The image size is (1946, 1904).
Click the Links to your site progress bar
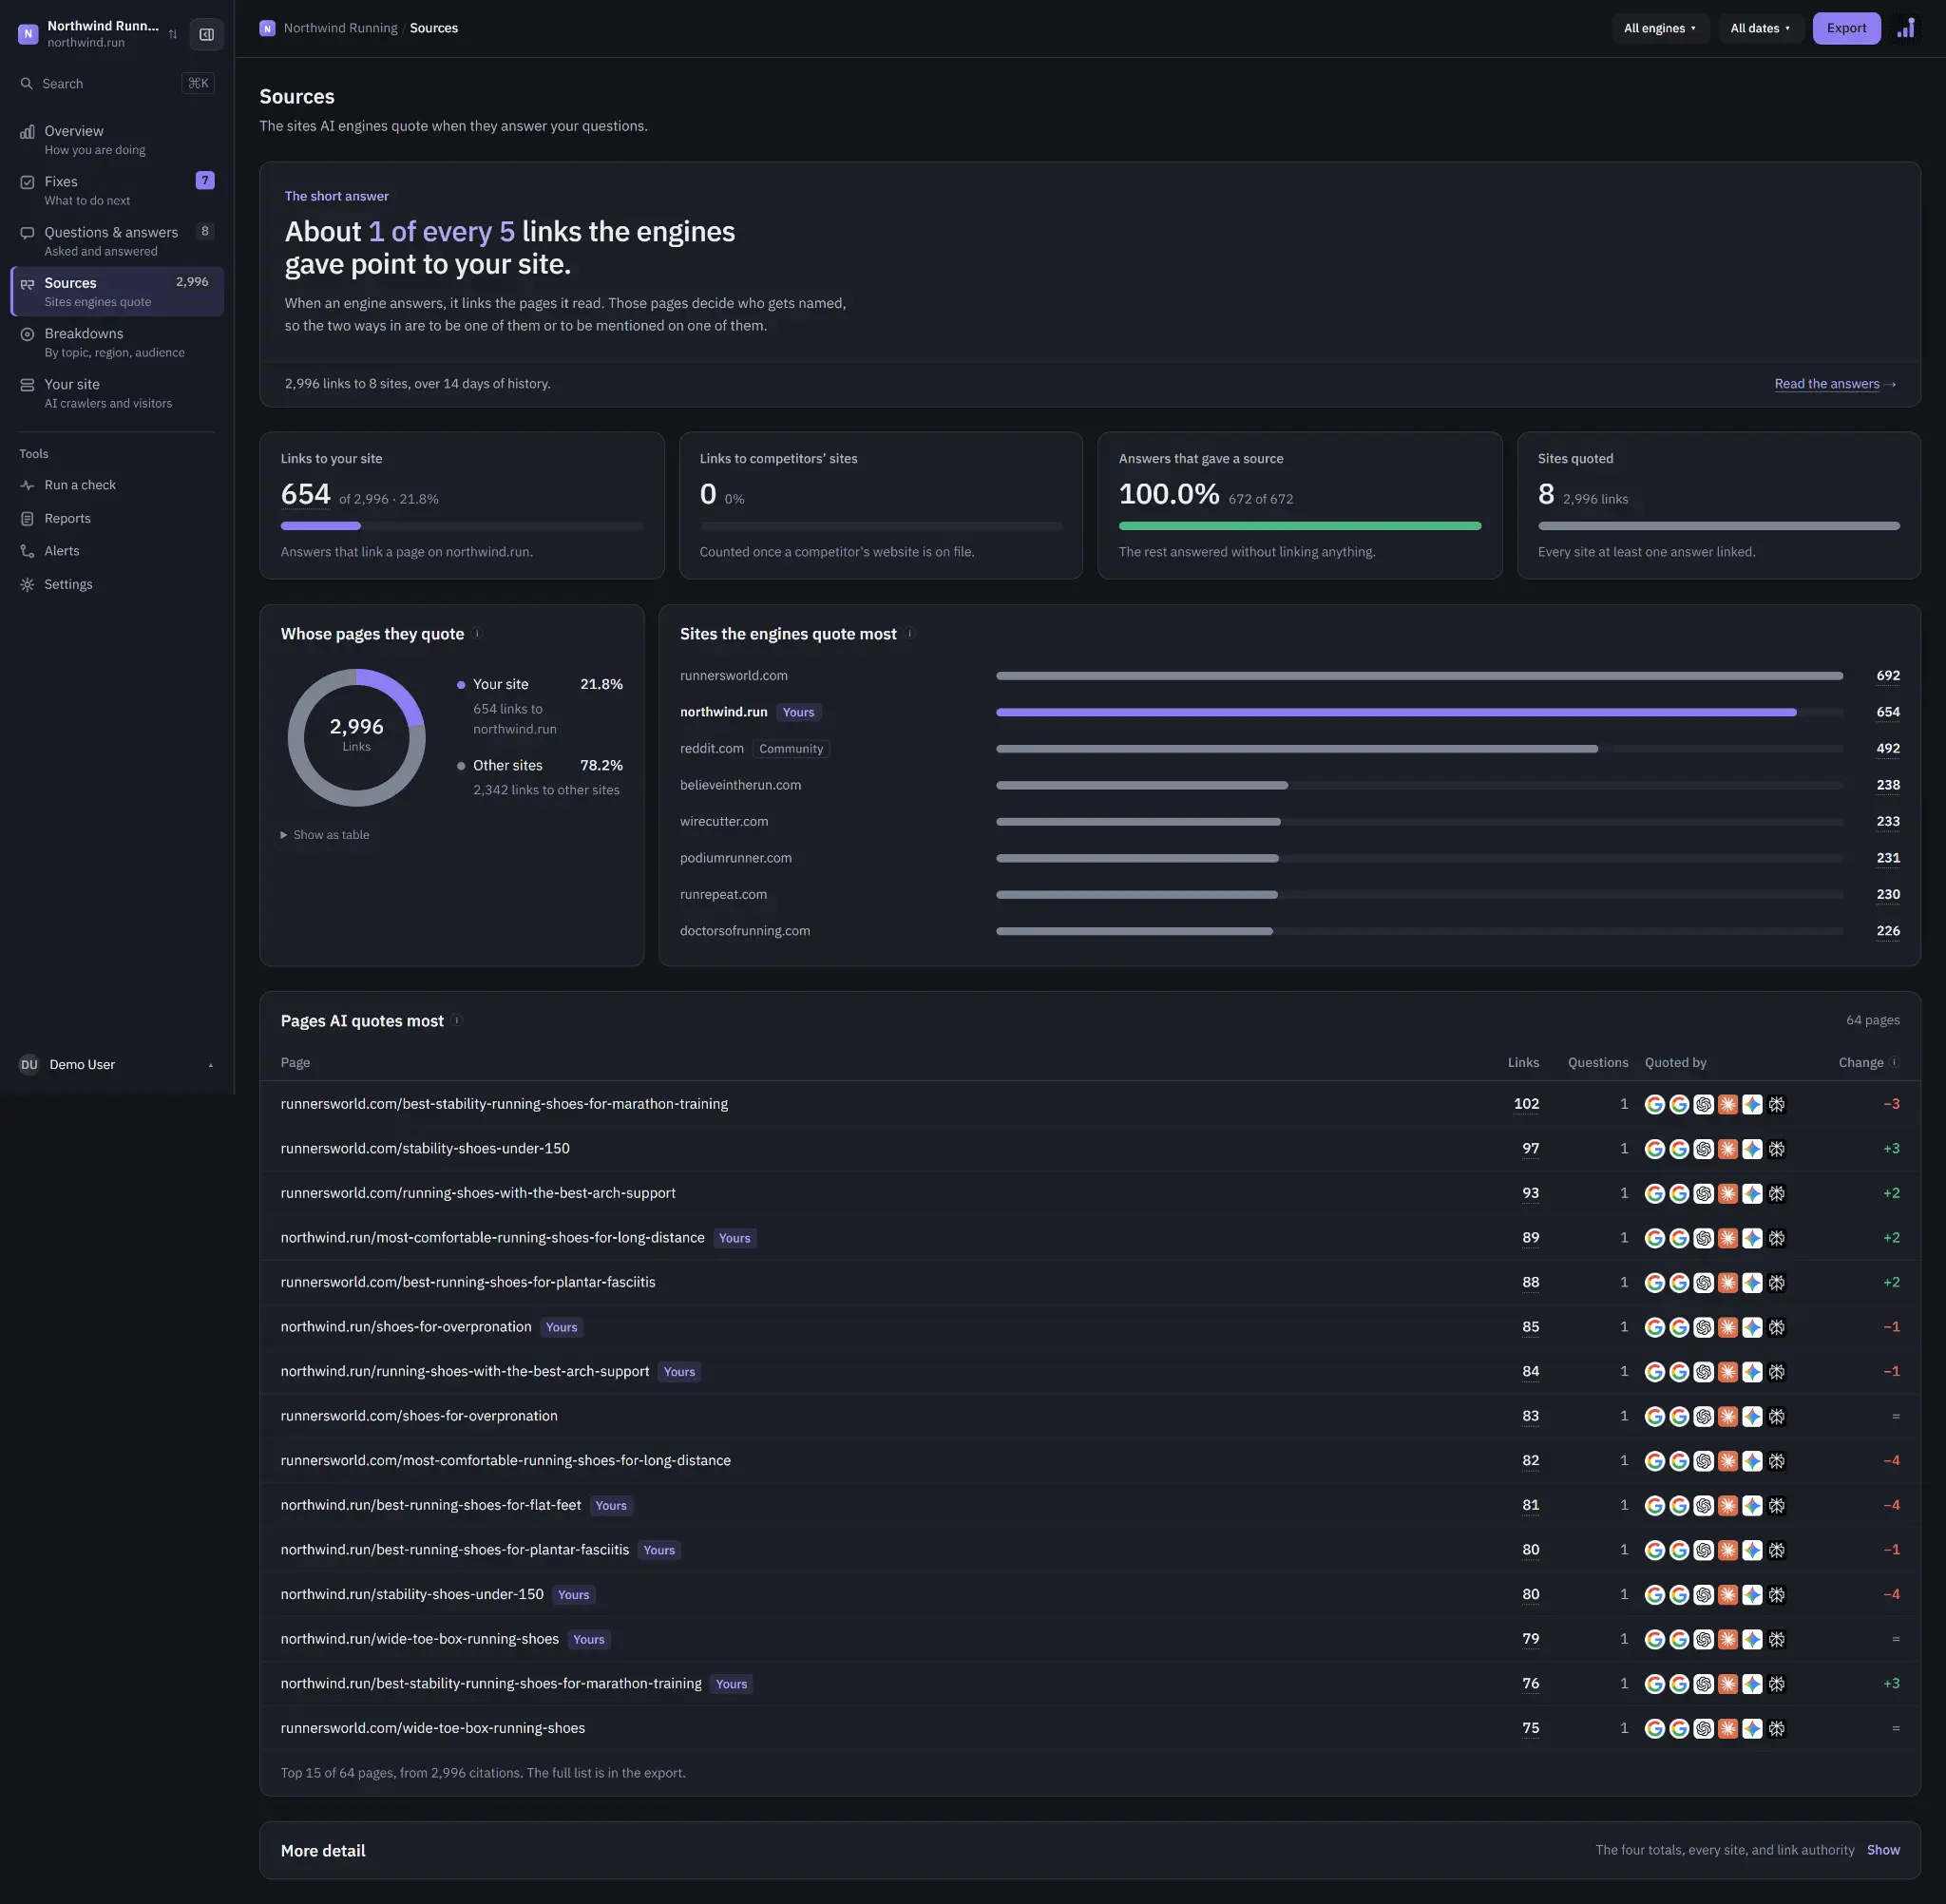(x=461, y=526)
